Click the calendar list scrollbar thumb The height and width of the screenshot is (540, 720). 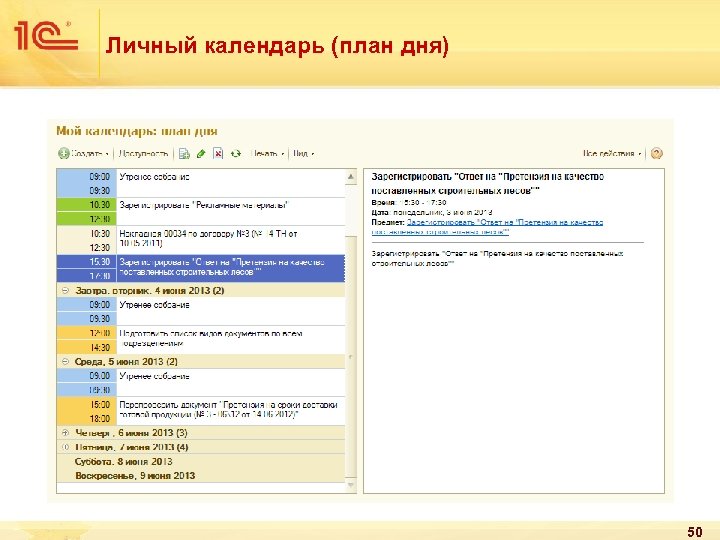tap(351, 356)
